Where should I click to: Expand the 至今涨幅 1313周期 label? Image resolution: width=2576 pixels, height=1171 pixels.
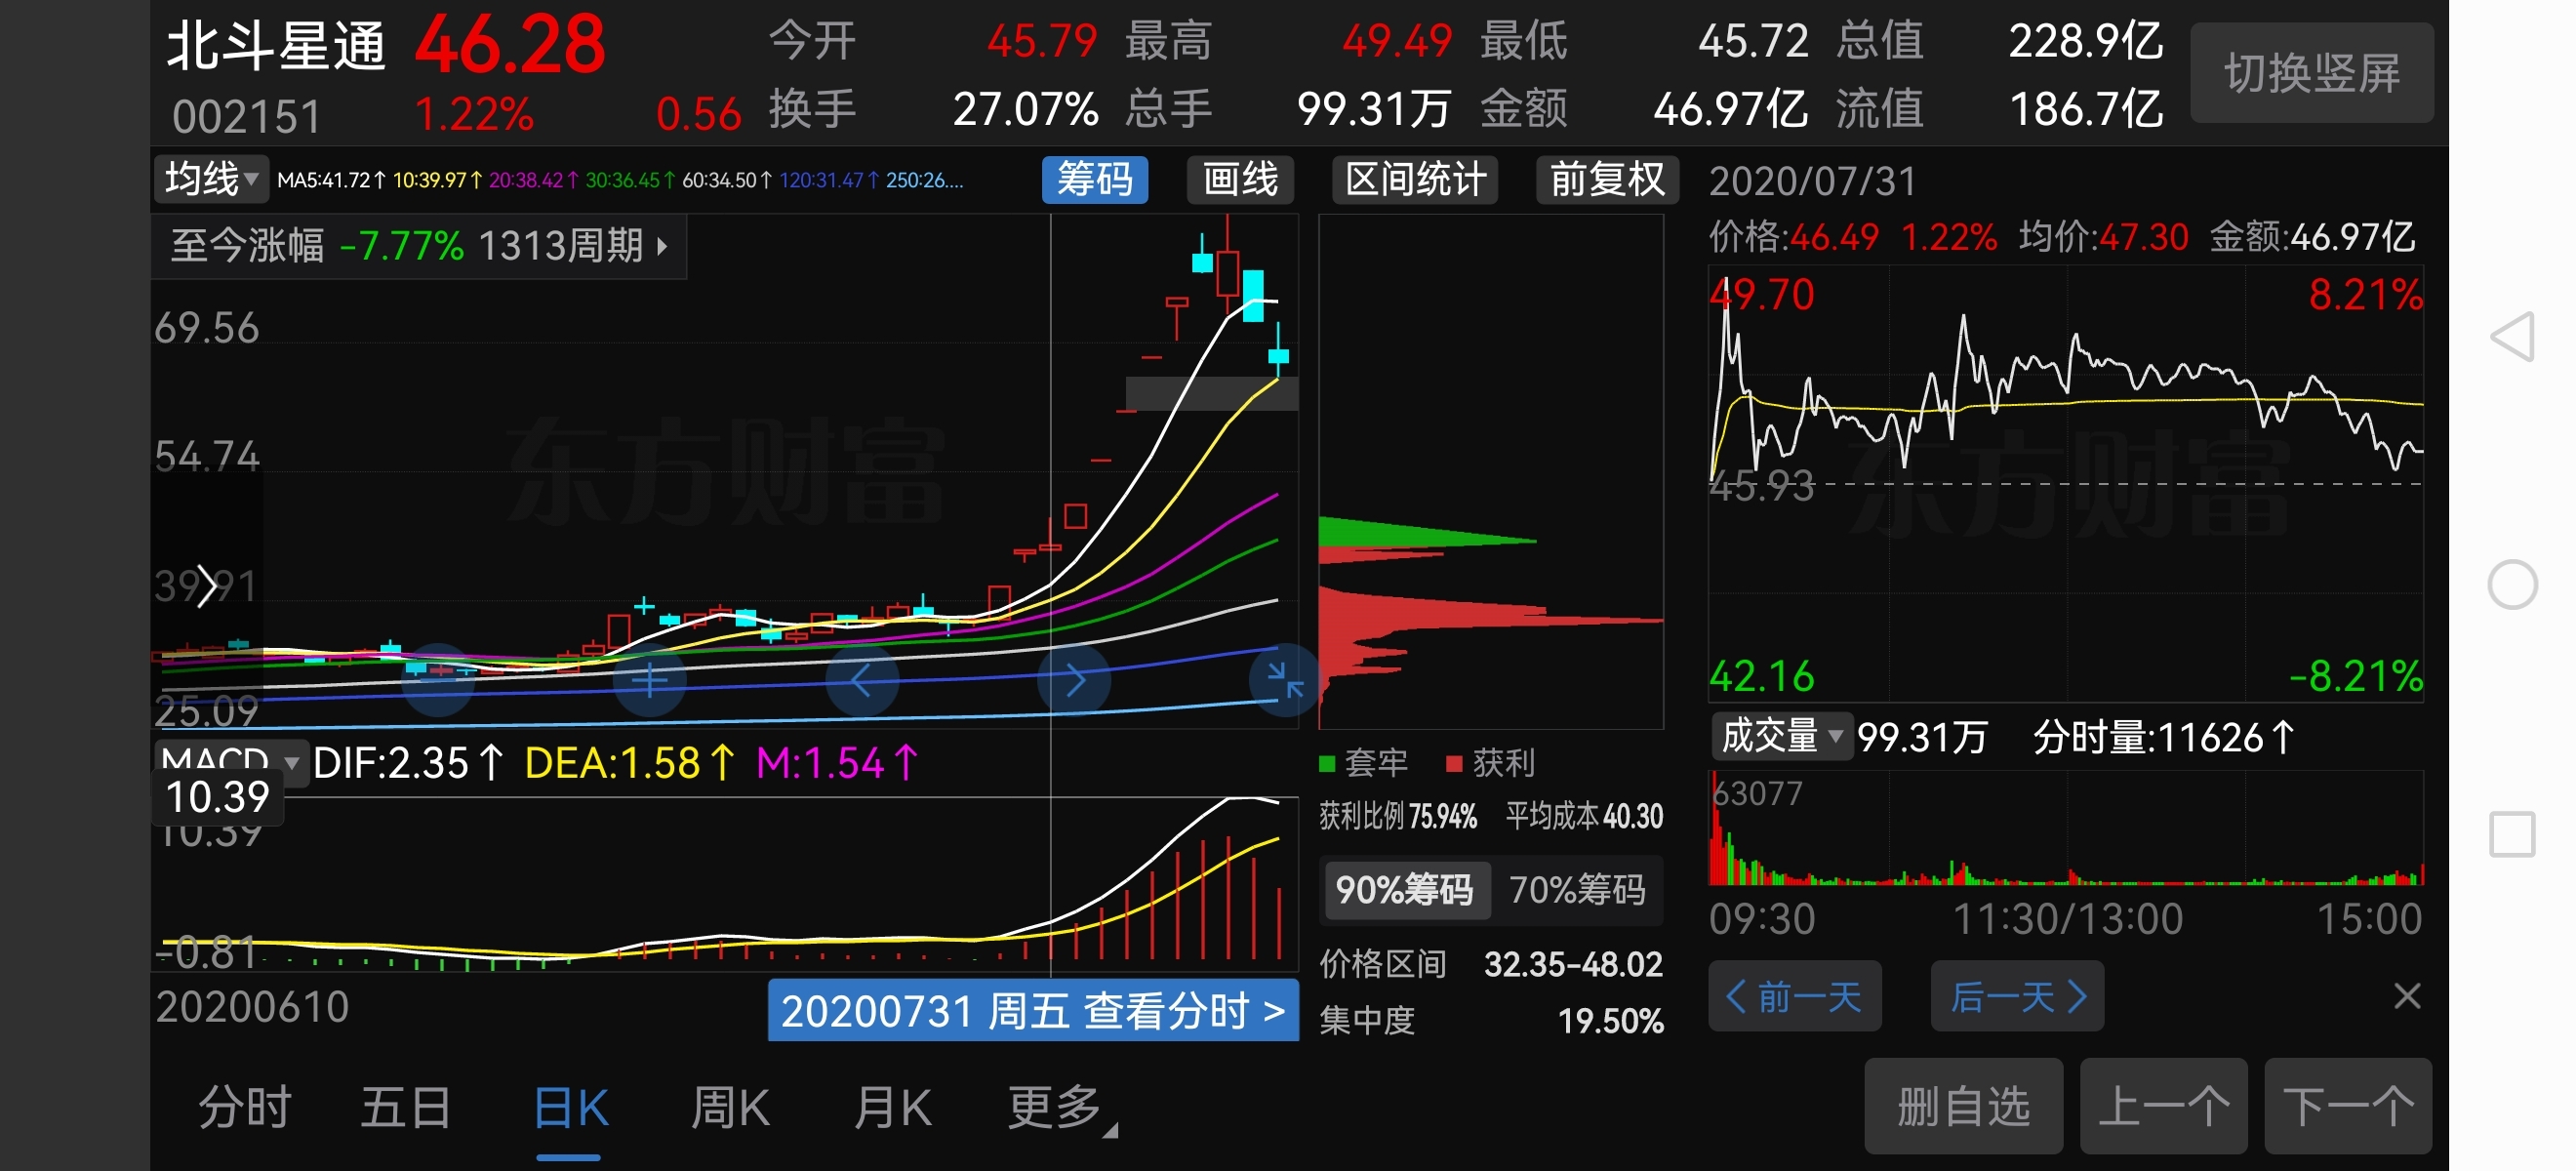click(x=418, y=246)
